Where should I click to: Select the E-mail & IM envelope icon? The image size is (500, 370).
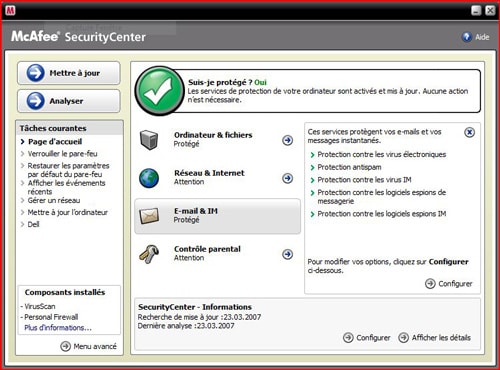pos(149,216)
